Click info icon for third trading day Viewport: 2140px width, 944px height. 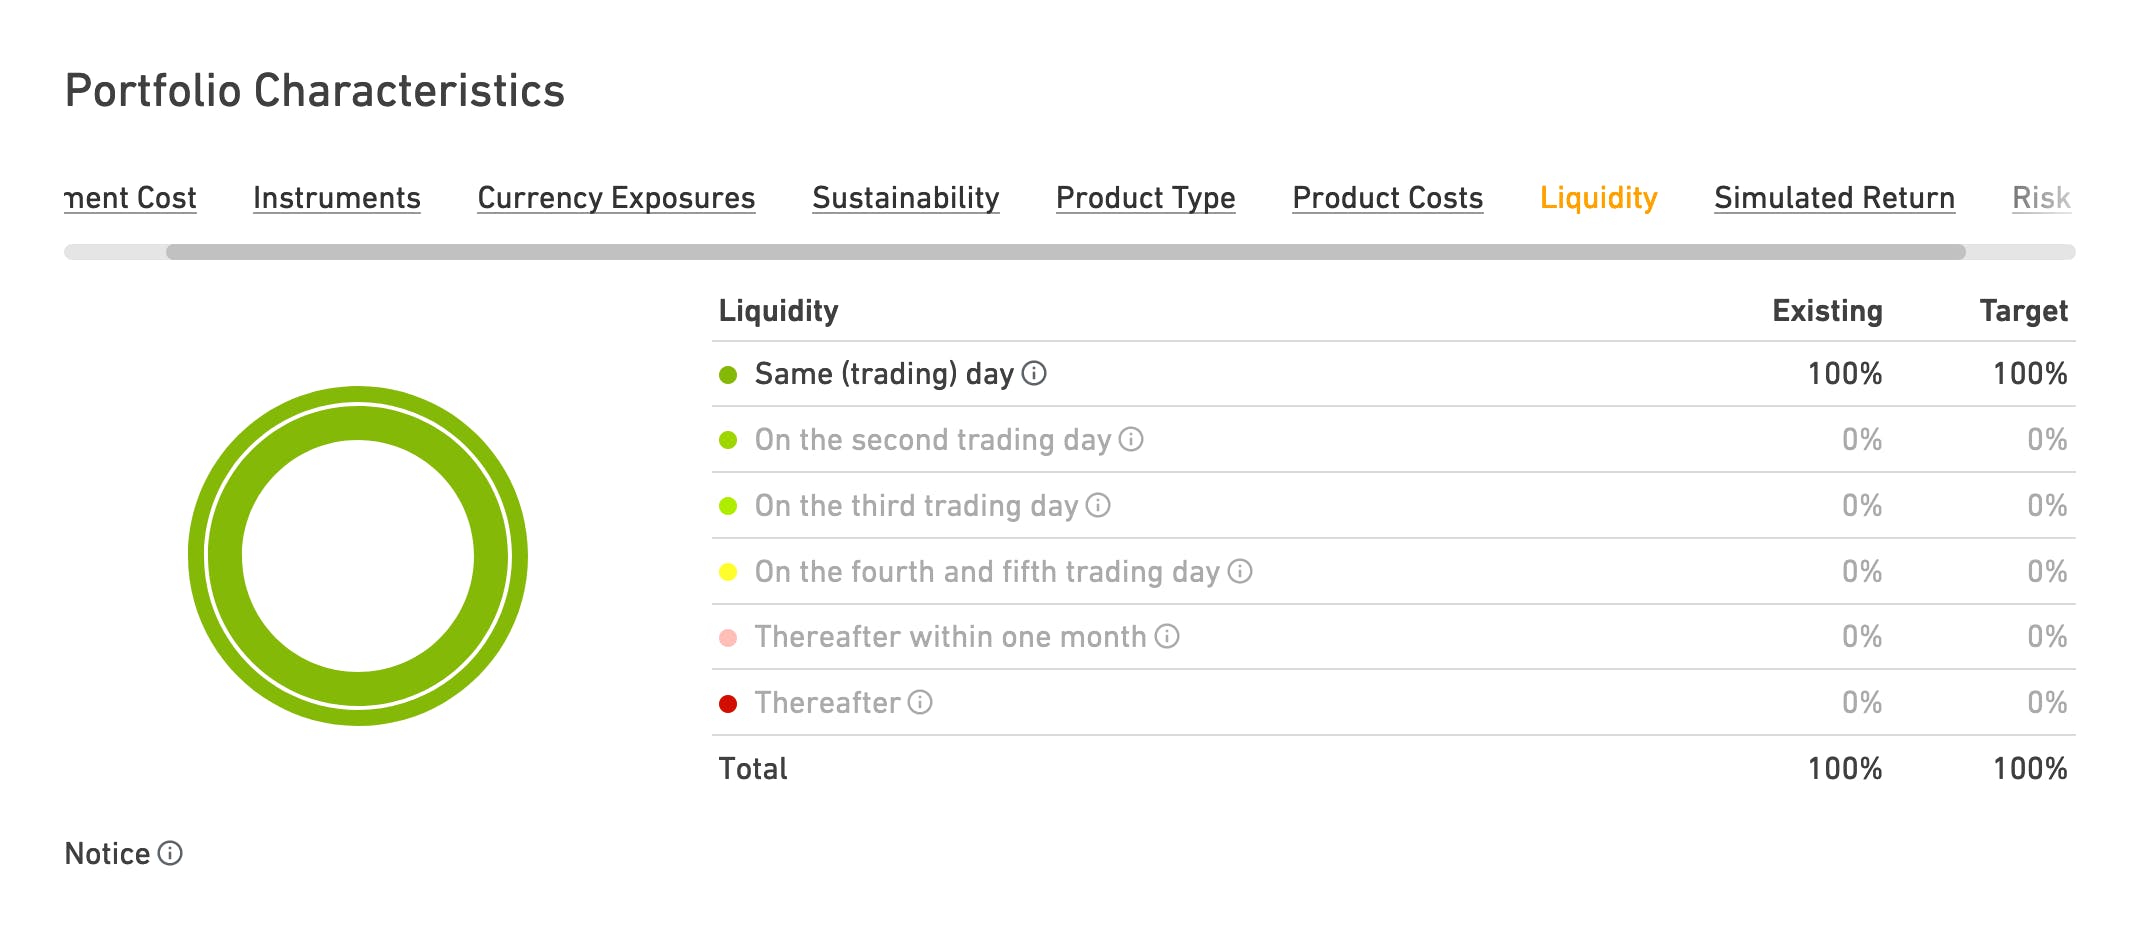[x=1098, y=506]
